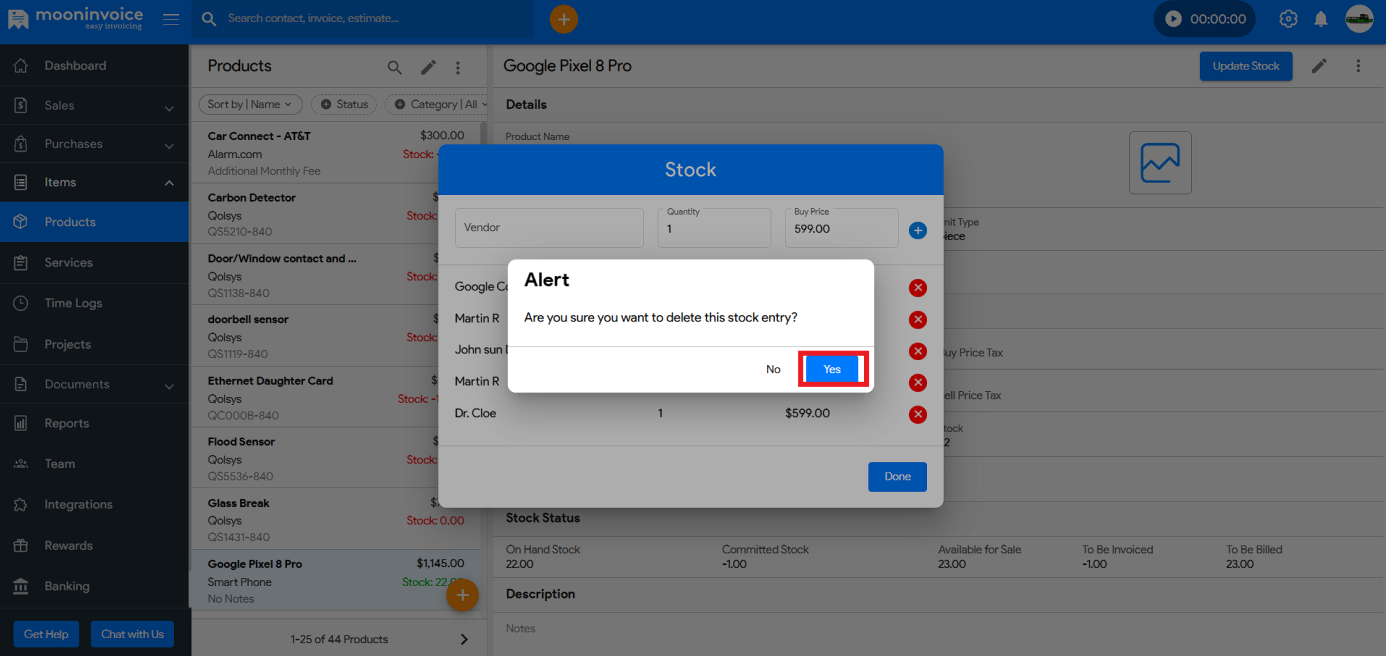Click the Dashboard home icon in sidebar
Image resolution: width=1386 pixels, height=656 pixels.
21,66
